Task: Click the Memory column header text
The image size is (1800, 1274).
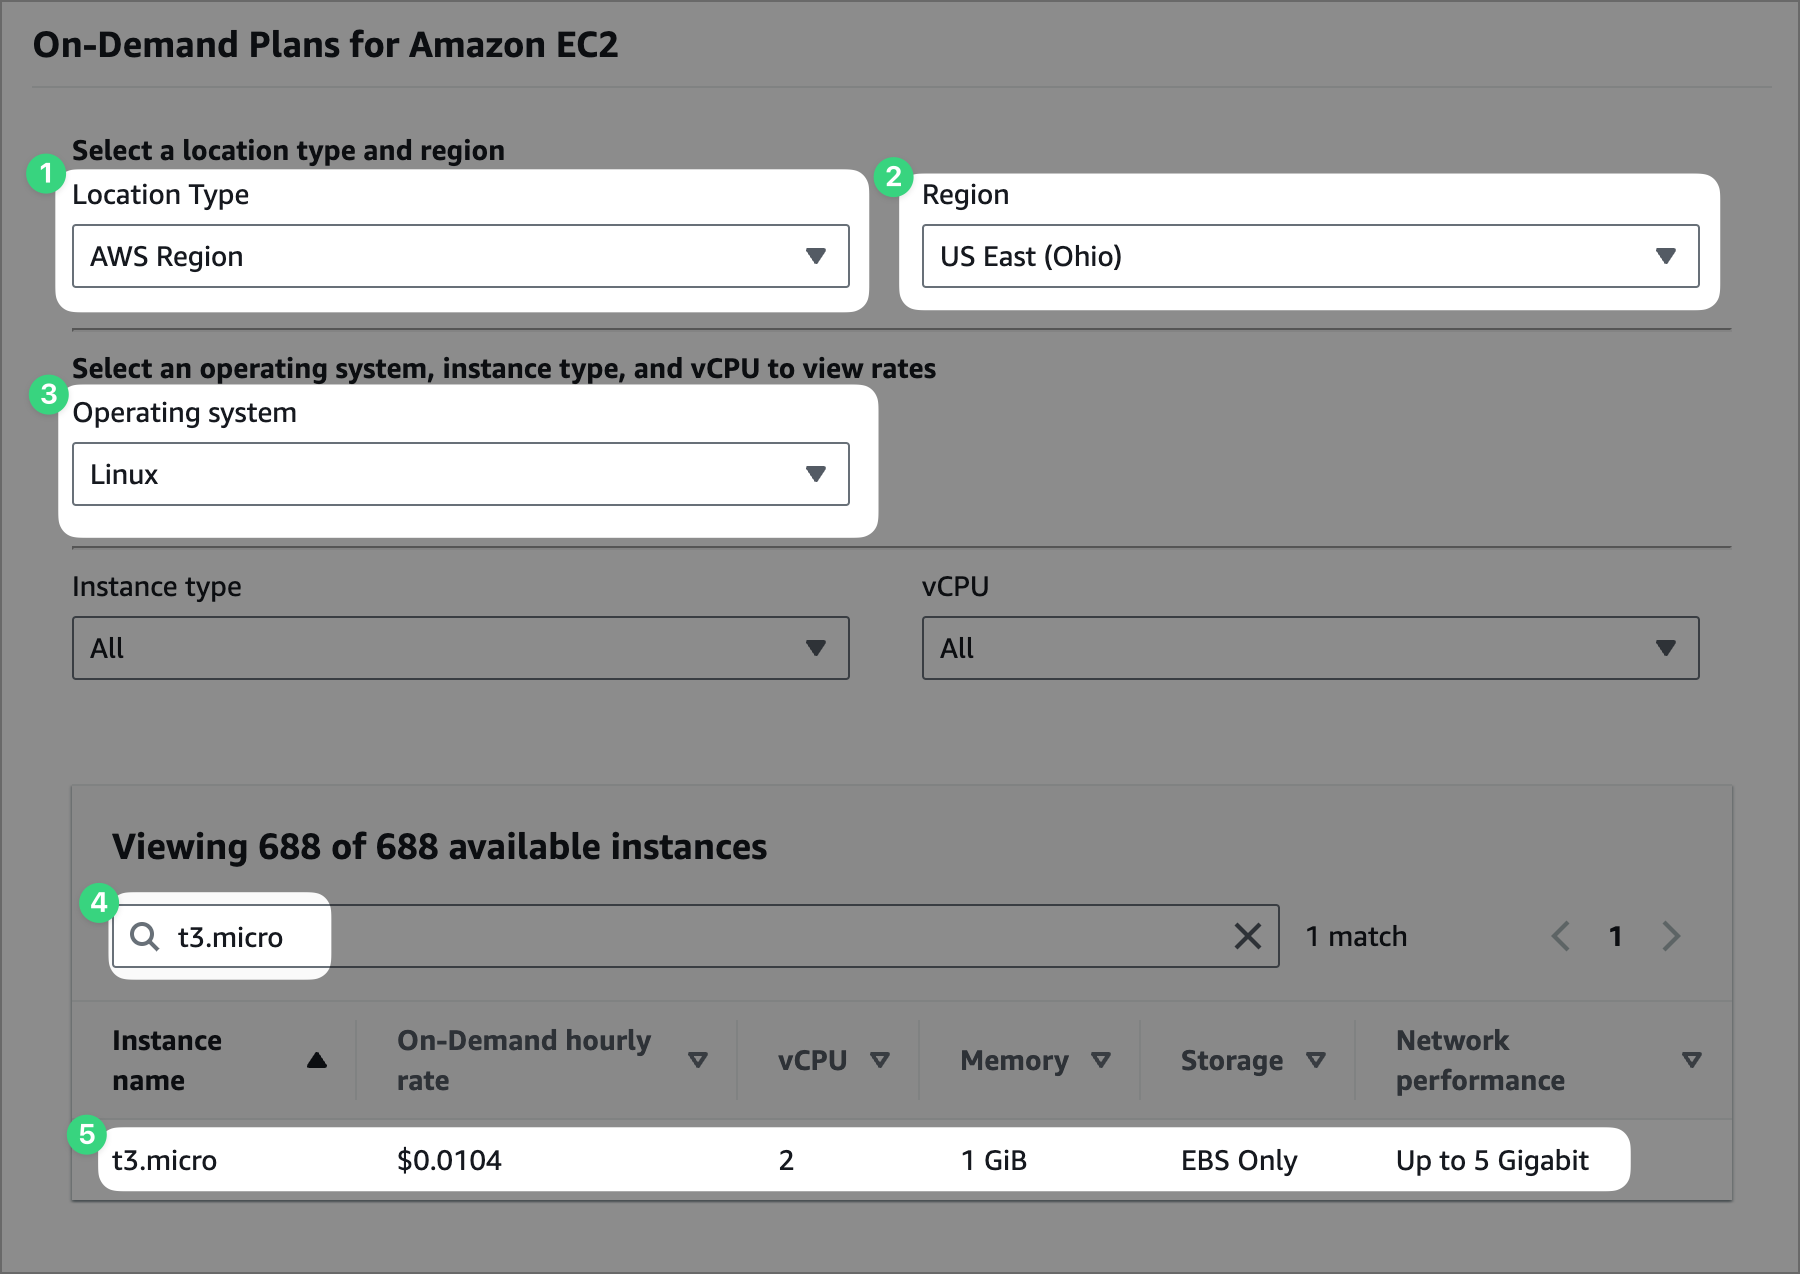Action: click(x=1014, y=1060)
